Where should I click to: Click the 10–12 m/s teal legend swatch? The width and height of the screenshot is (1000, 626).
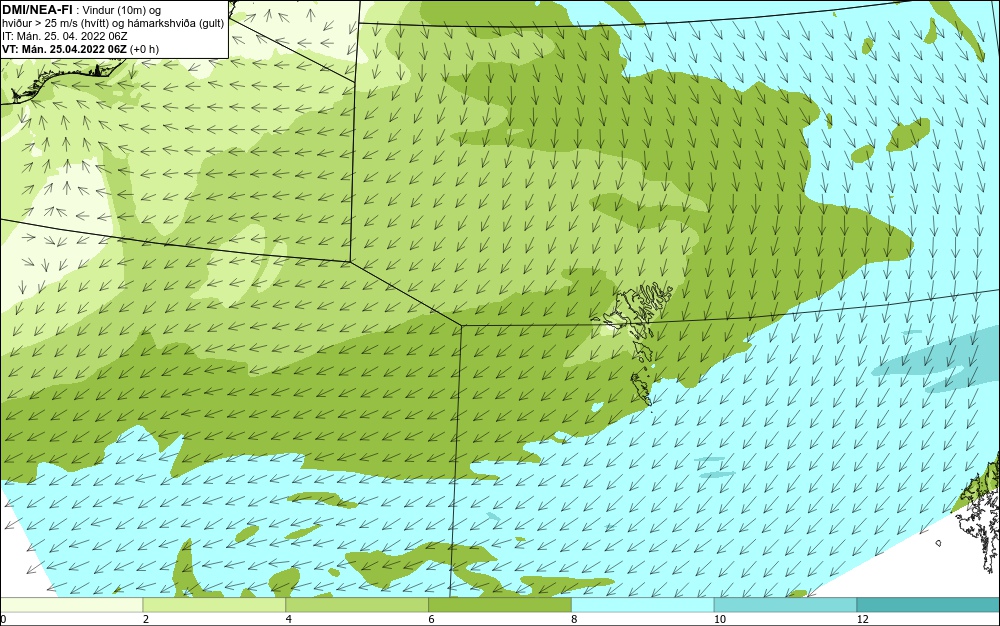coord(786,605)
